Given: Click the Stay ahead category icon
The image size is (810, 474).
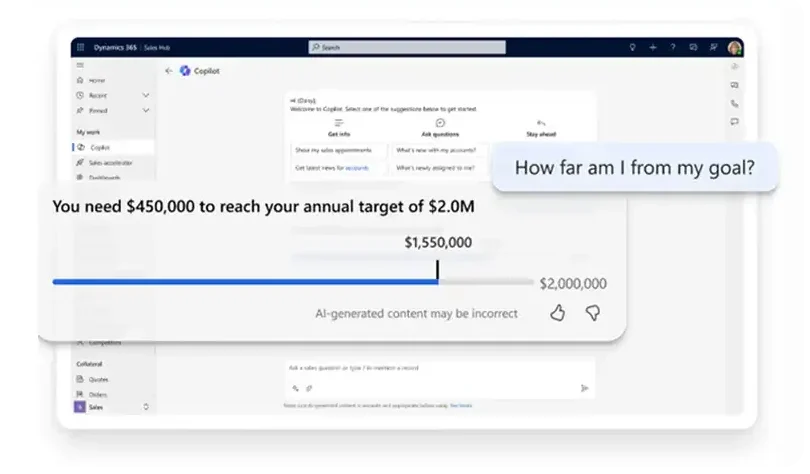Looking at the screenshot, I should point(541,123).
